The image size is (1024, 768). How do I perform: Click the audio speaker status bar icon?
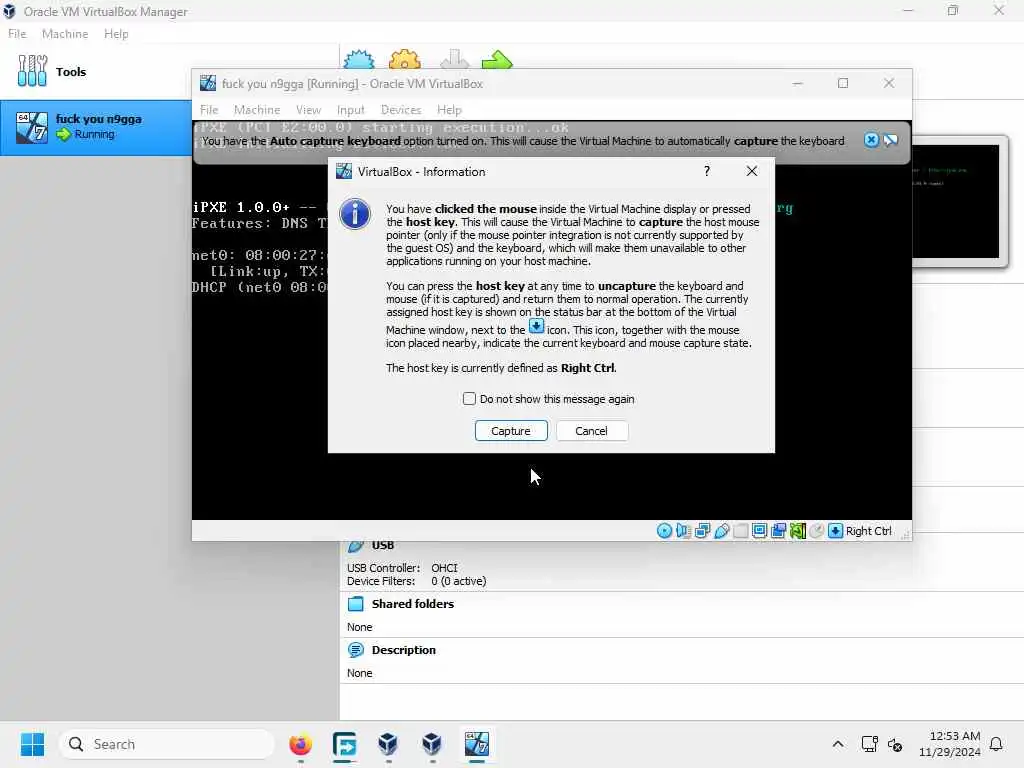tap(683, 531)
